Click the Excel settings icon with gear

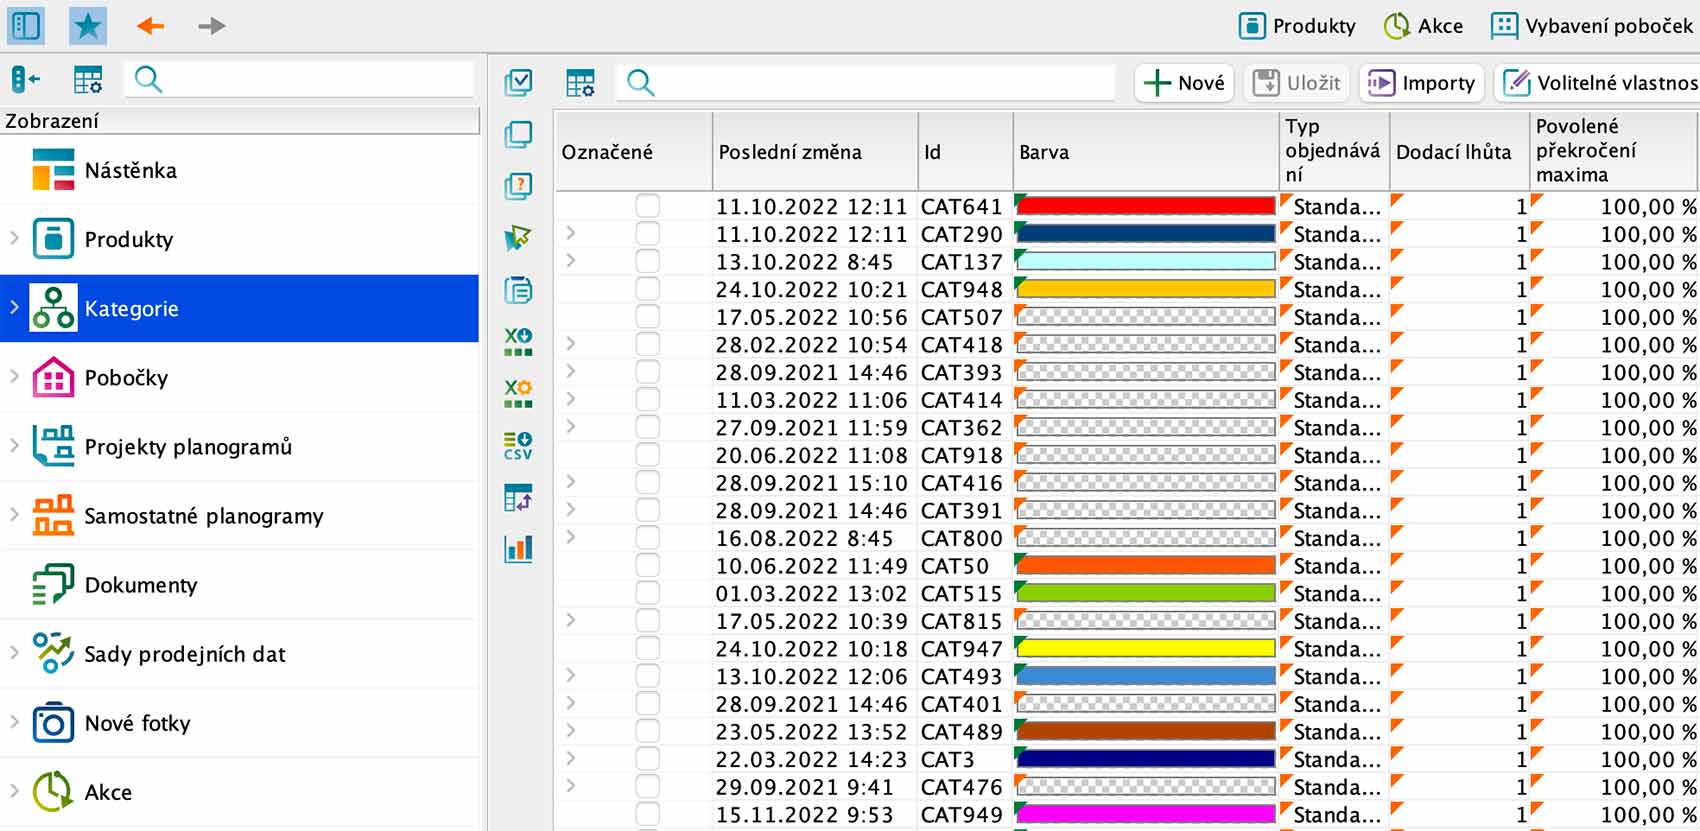pyautogui.click(x=518, y=393)
